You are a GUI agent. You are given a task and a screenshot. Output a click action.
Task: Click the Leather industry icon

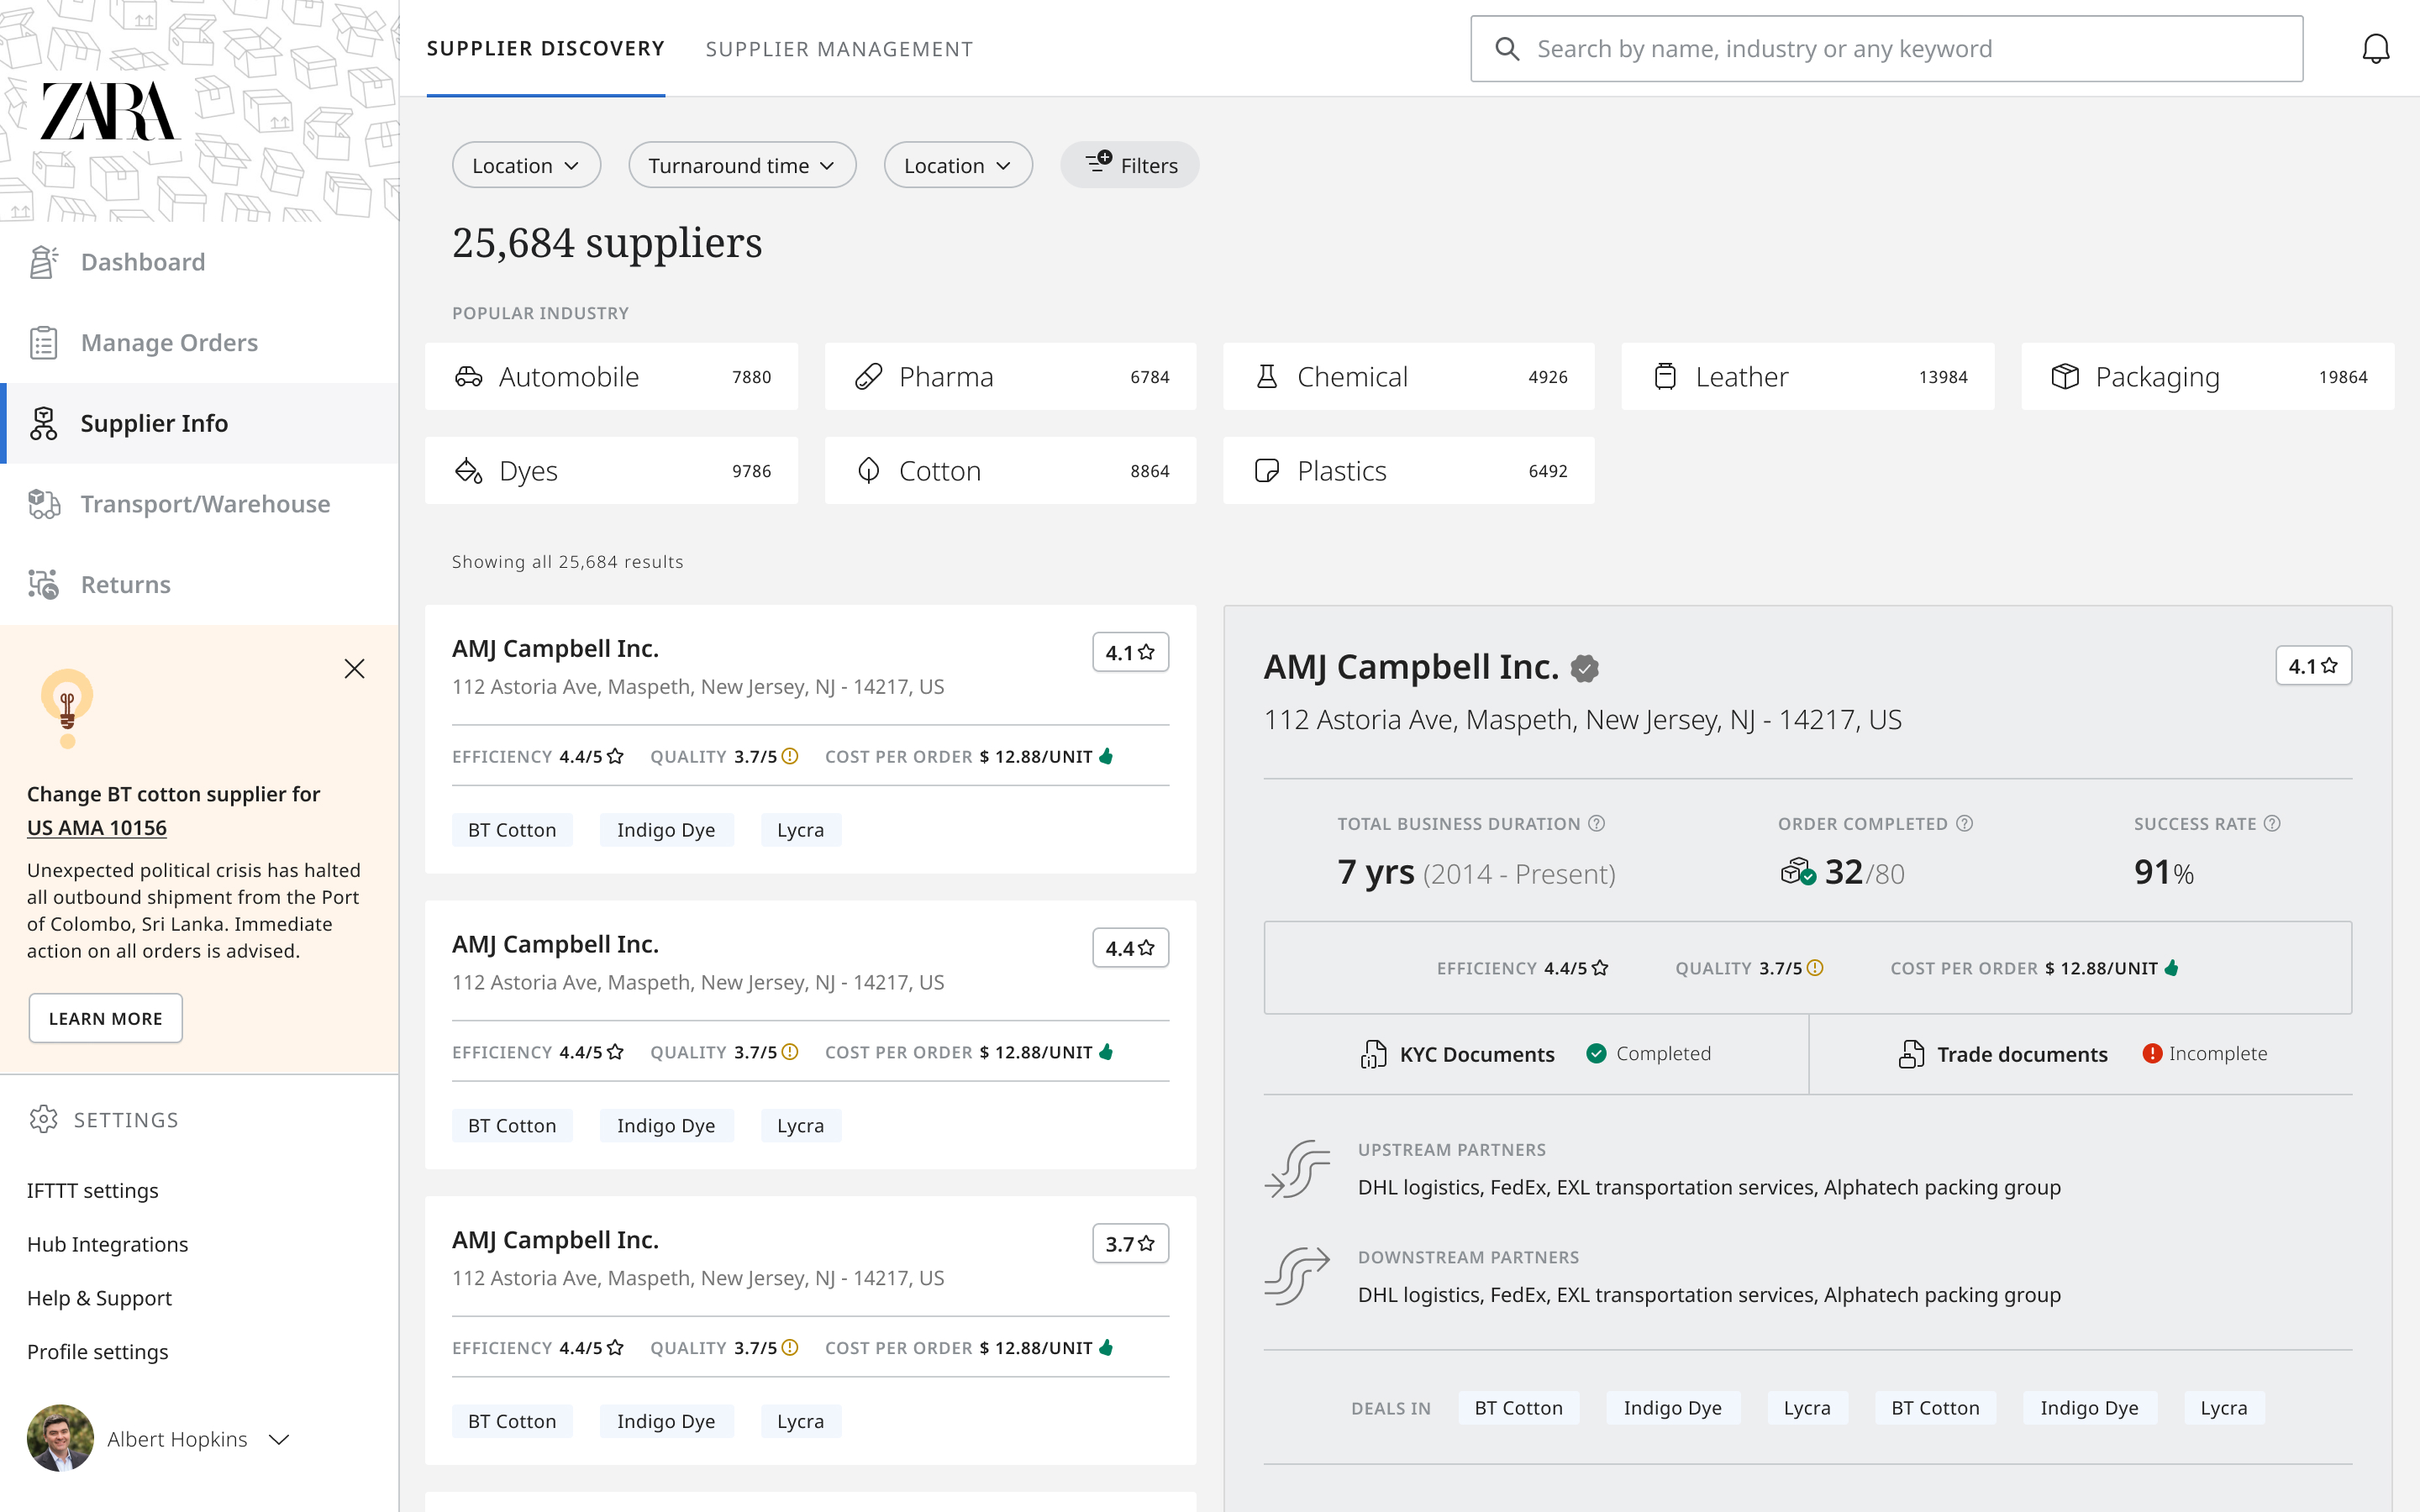pos(1665,377)
